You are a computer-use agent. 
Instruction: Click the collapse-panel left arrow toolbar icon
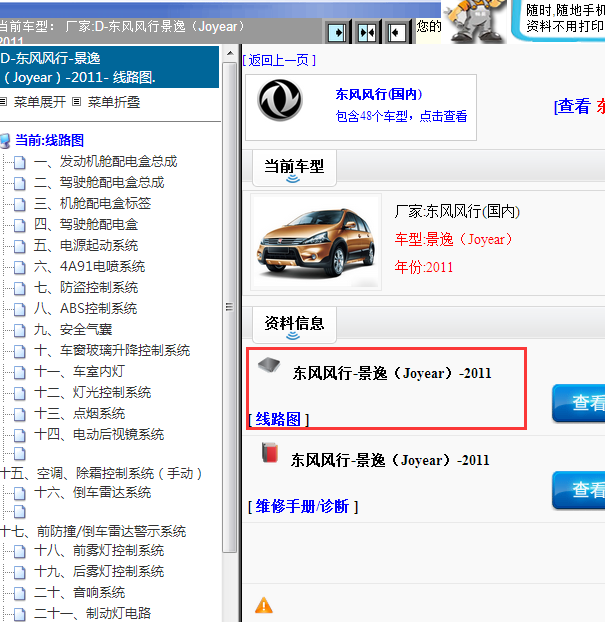point(396,33)
